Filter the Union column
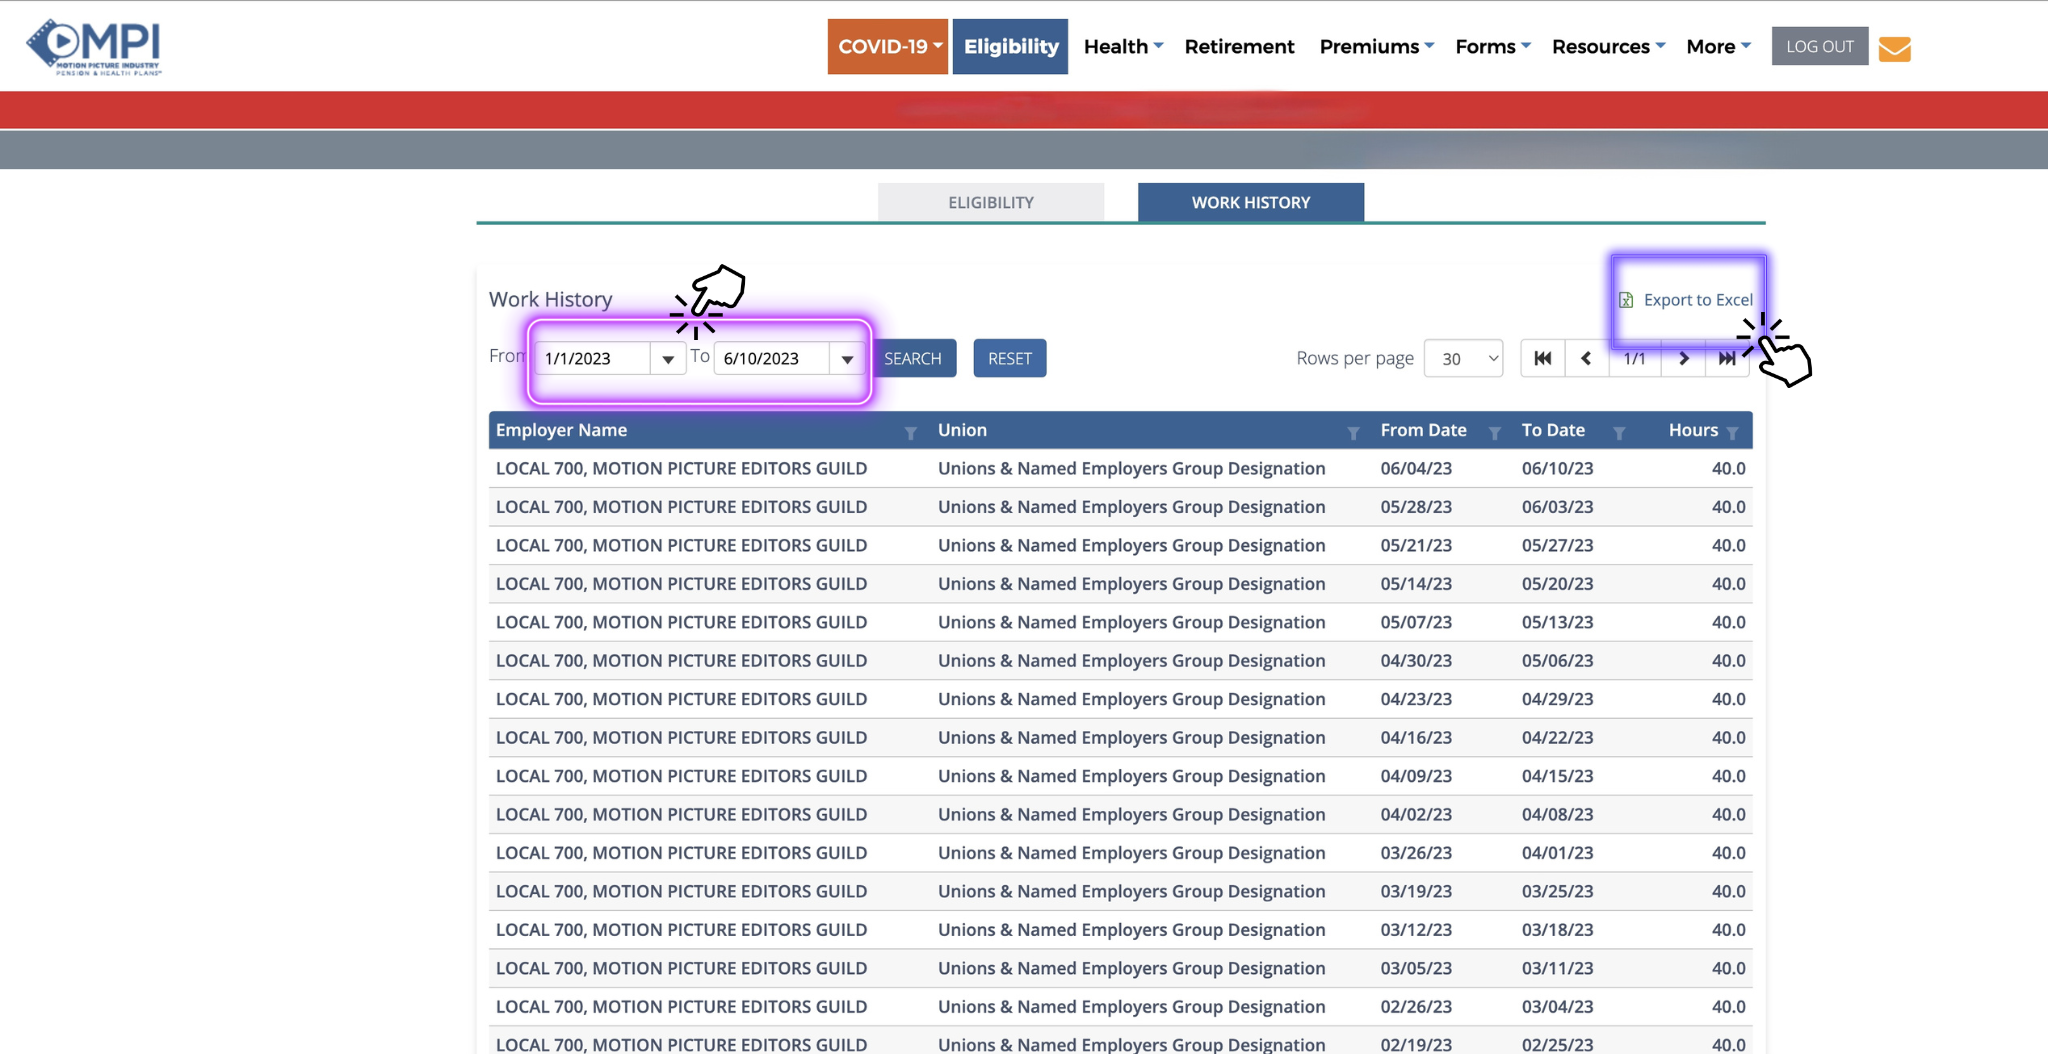The image size is (2048, 1054). tap(1353, 432)
